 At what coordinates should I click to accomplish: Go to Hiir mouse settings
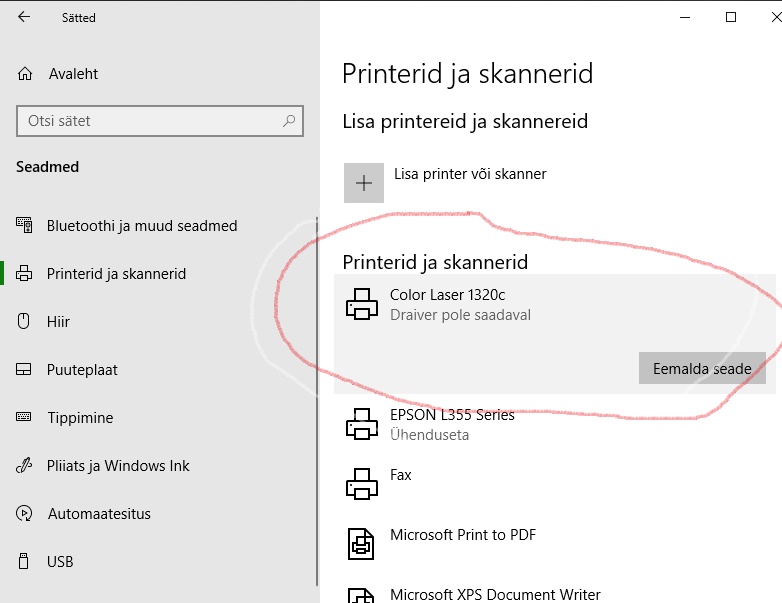click(58, 322)
